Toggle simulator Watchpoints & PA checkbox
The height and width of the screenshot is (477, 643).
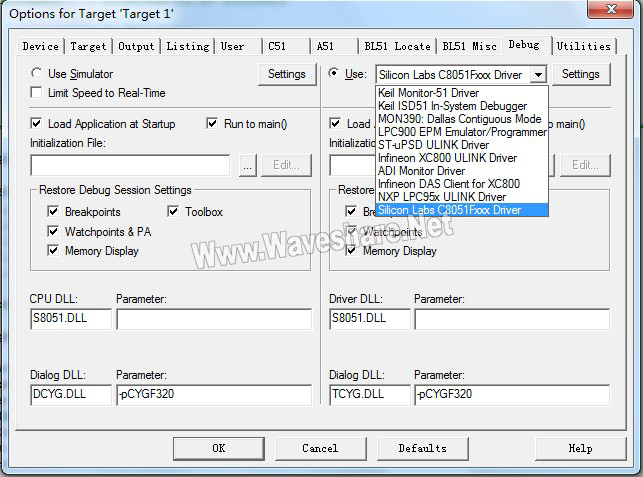(x=53, y=231)
